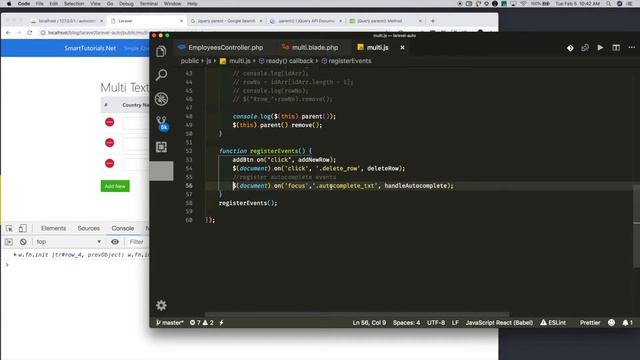This screenshot has width=640, height=360.
Task: Click the multi.js breadcrumb segment
Action: coord(236,61)
